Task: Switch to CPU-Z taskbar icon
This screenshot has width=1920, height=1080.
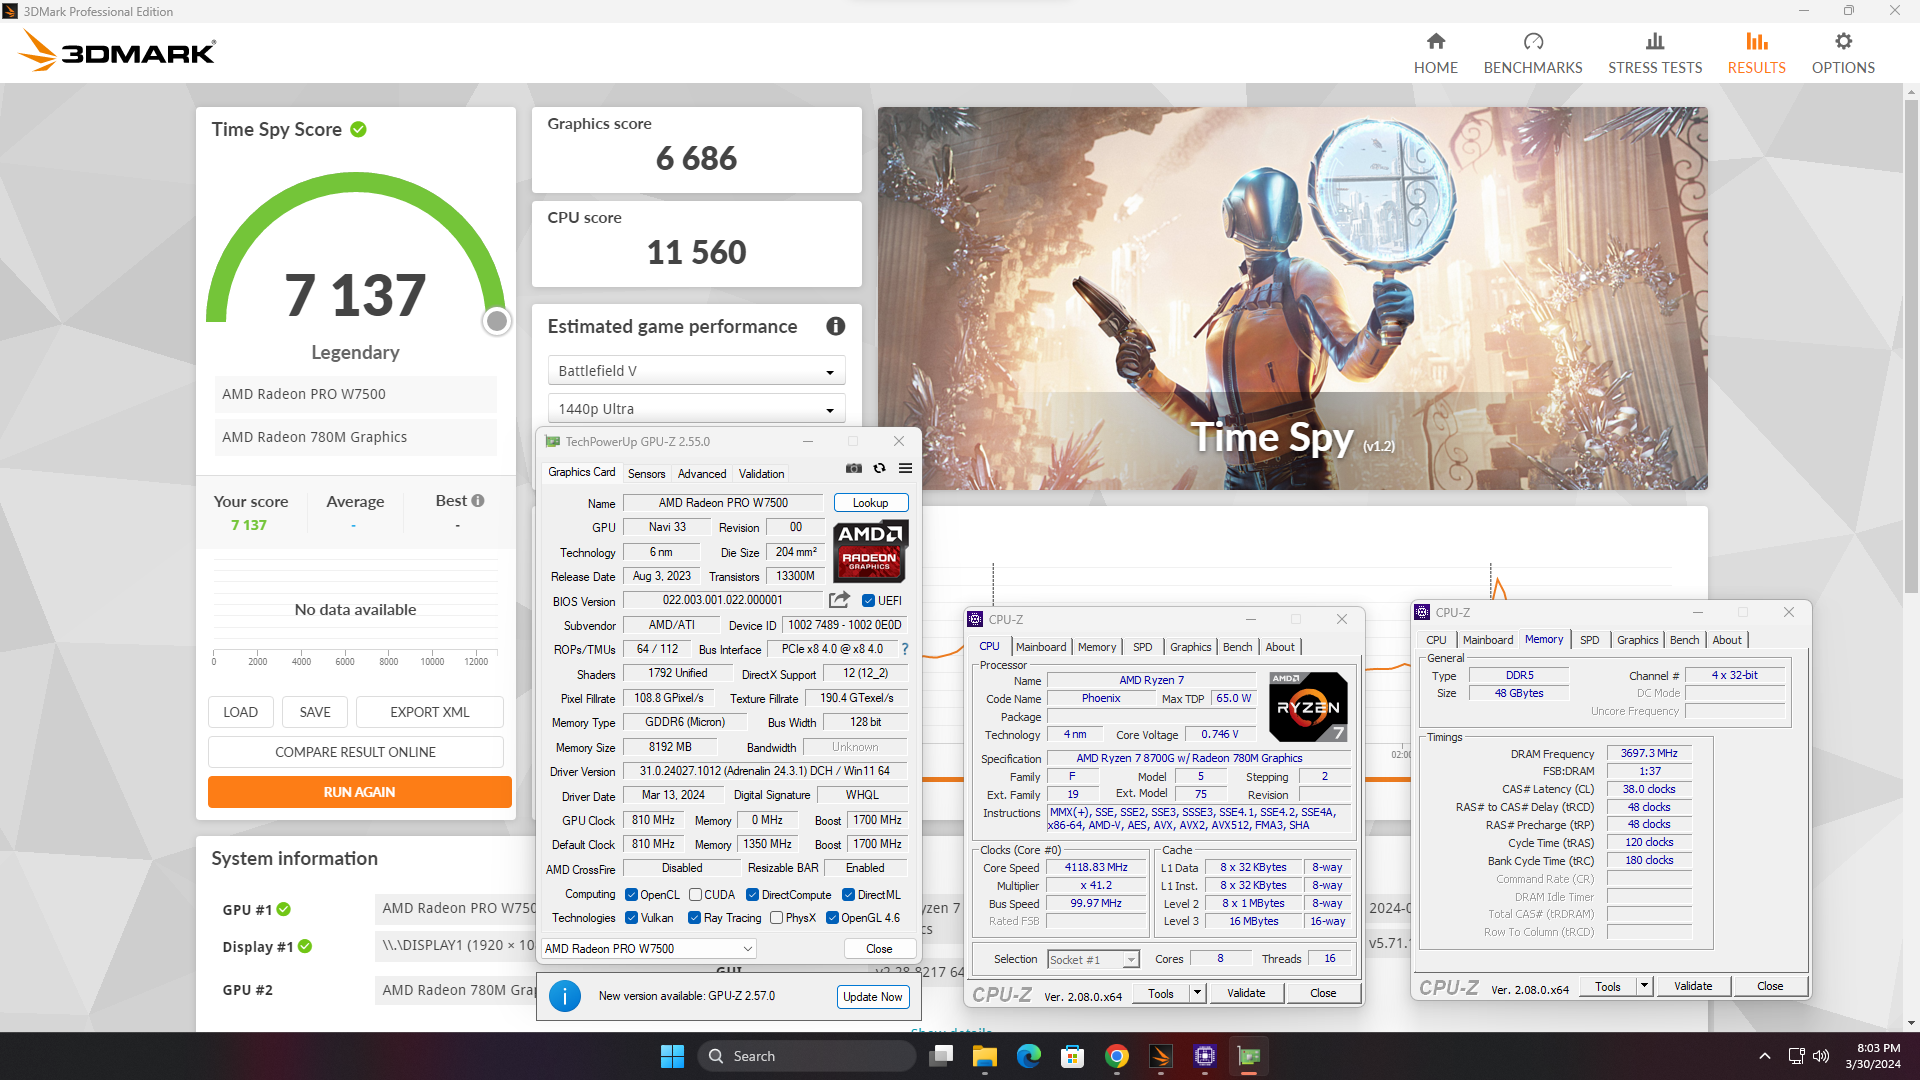Action: [x=1205, y=1056]
